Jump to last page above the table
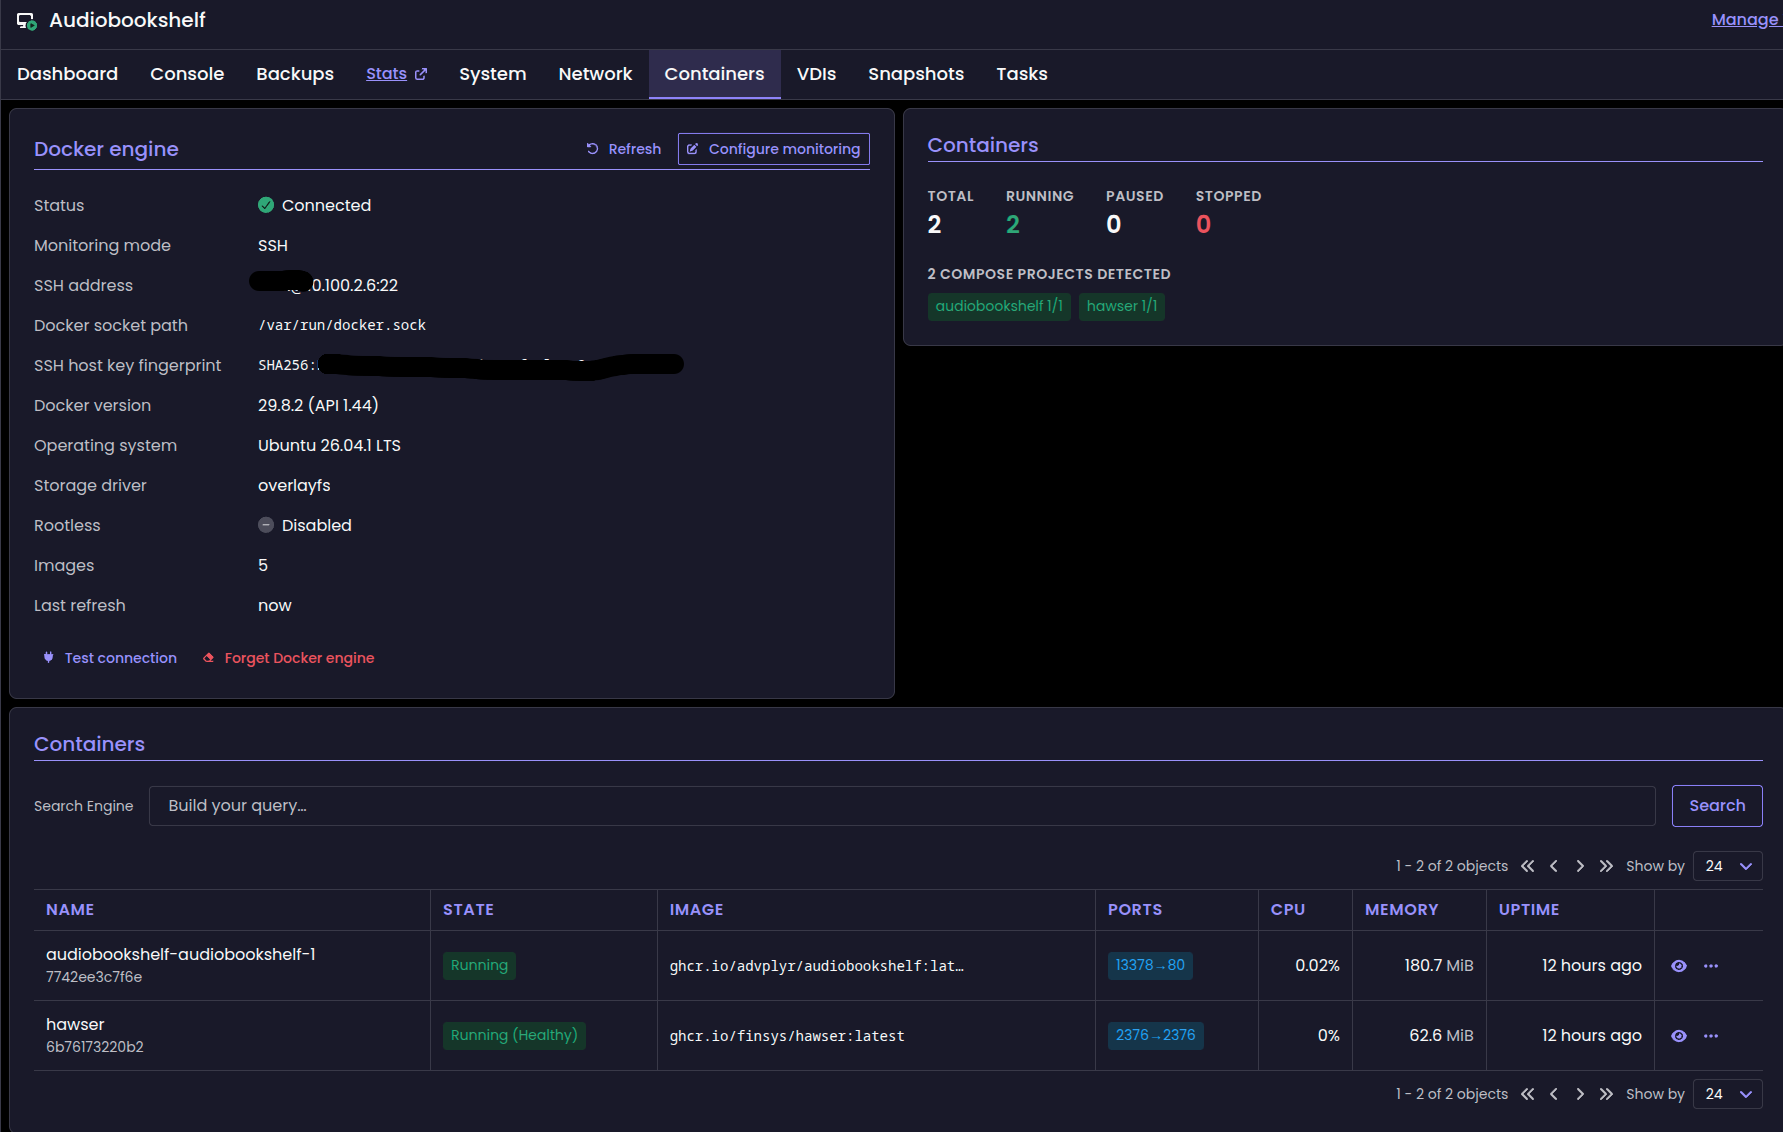 pos(1606,866)
